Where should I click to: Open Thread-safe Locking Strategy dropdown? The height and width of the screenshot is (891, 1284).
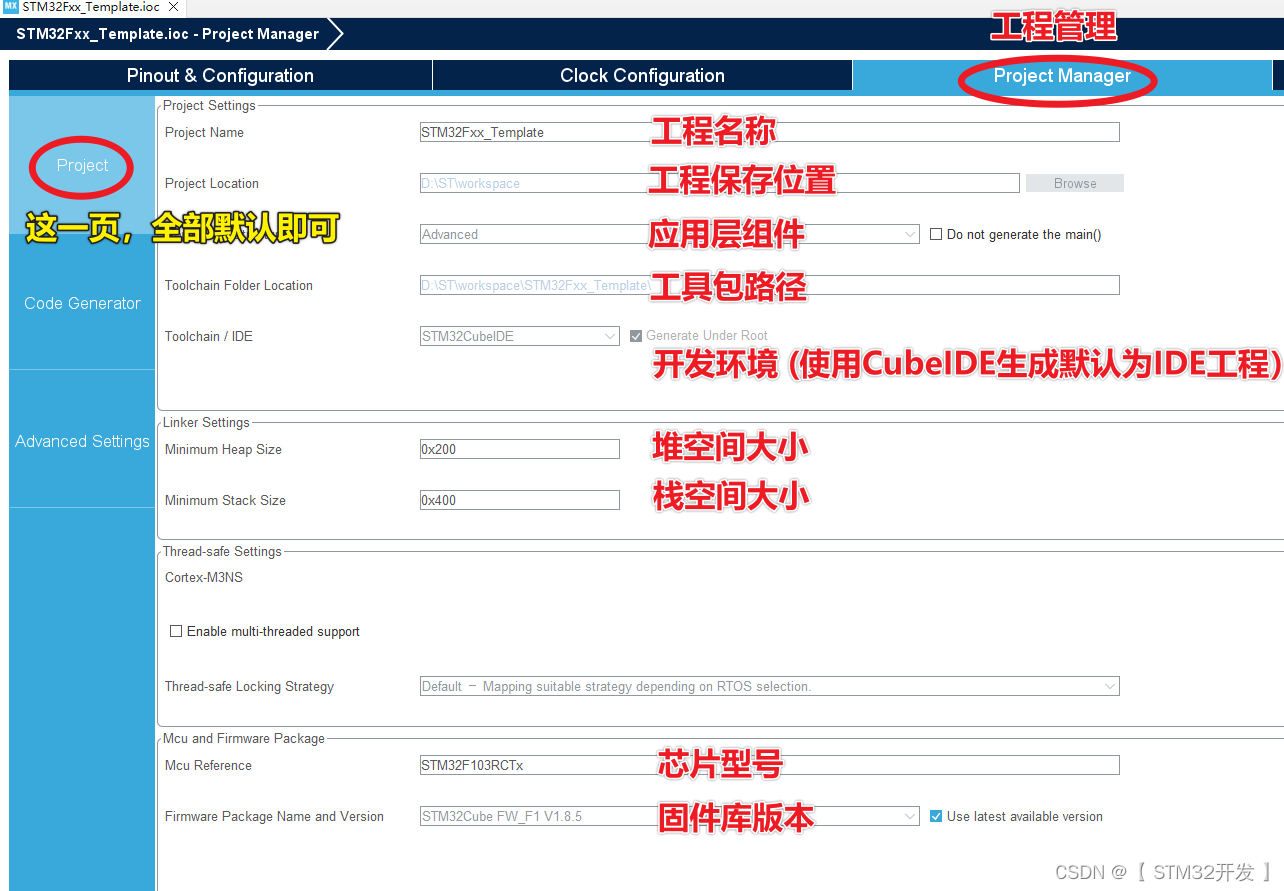769,686
